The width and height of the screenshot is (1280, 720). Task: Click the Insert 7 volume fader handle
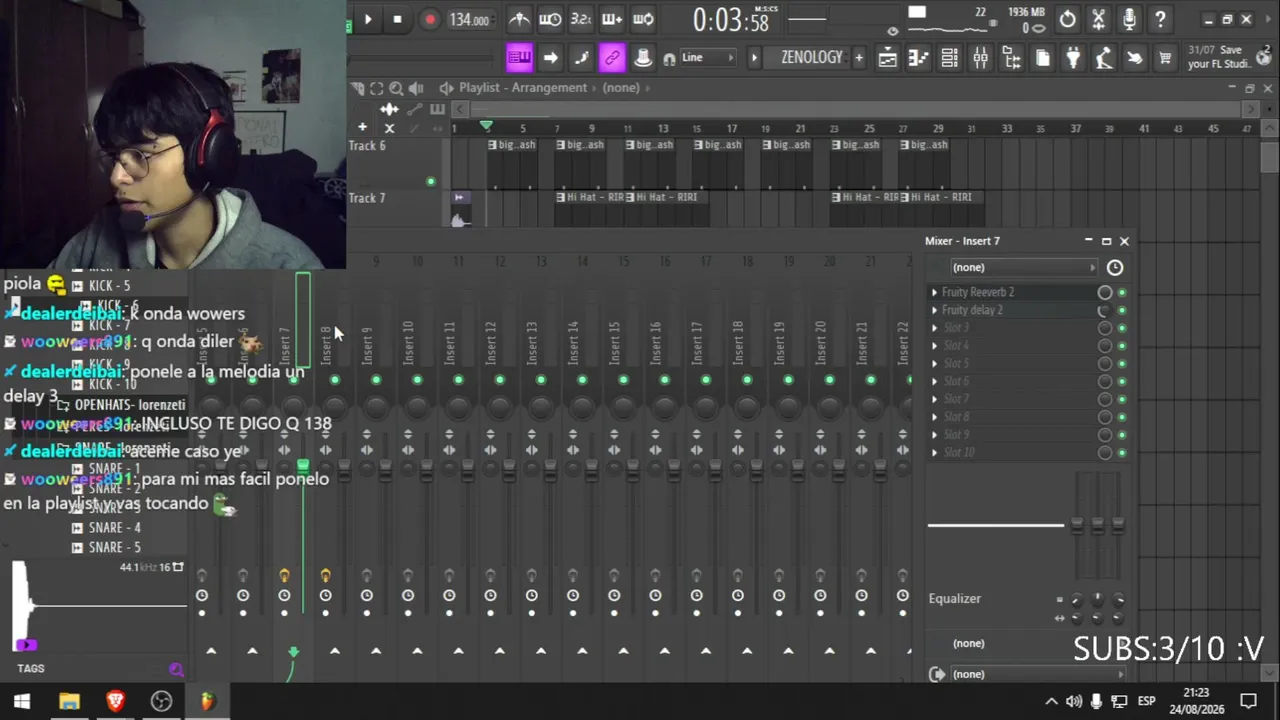pyautogui.click(x=302, y=466)
